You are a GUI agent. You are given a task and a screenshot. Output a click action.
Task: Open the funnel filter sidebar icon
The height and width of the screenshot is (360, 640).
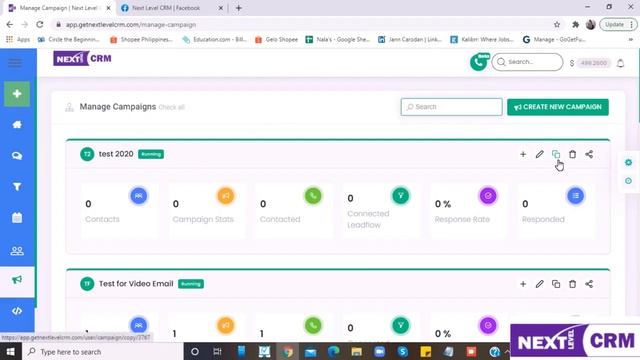point(17,187)
